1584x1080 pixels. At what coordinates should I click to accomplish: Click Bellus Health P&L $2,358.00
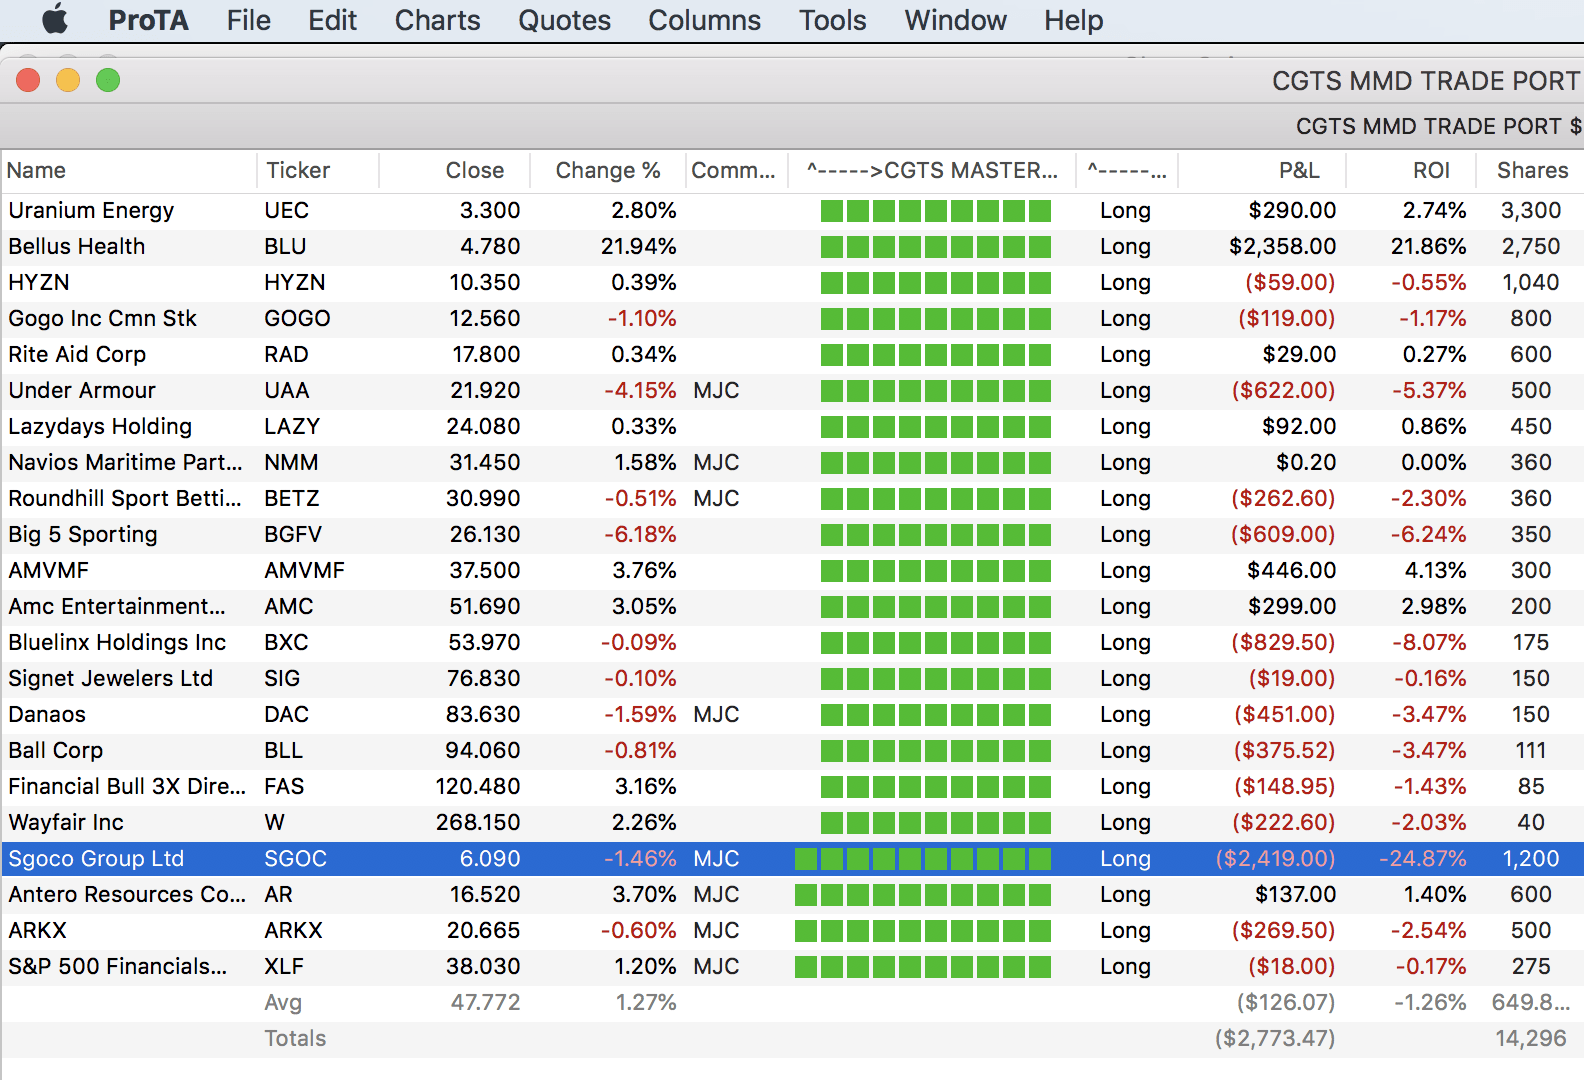[x=1282, y=246]
